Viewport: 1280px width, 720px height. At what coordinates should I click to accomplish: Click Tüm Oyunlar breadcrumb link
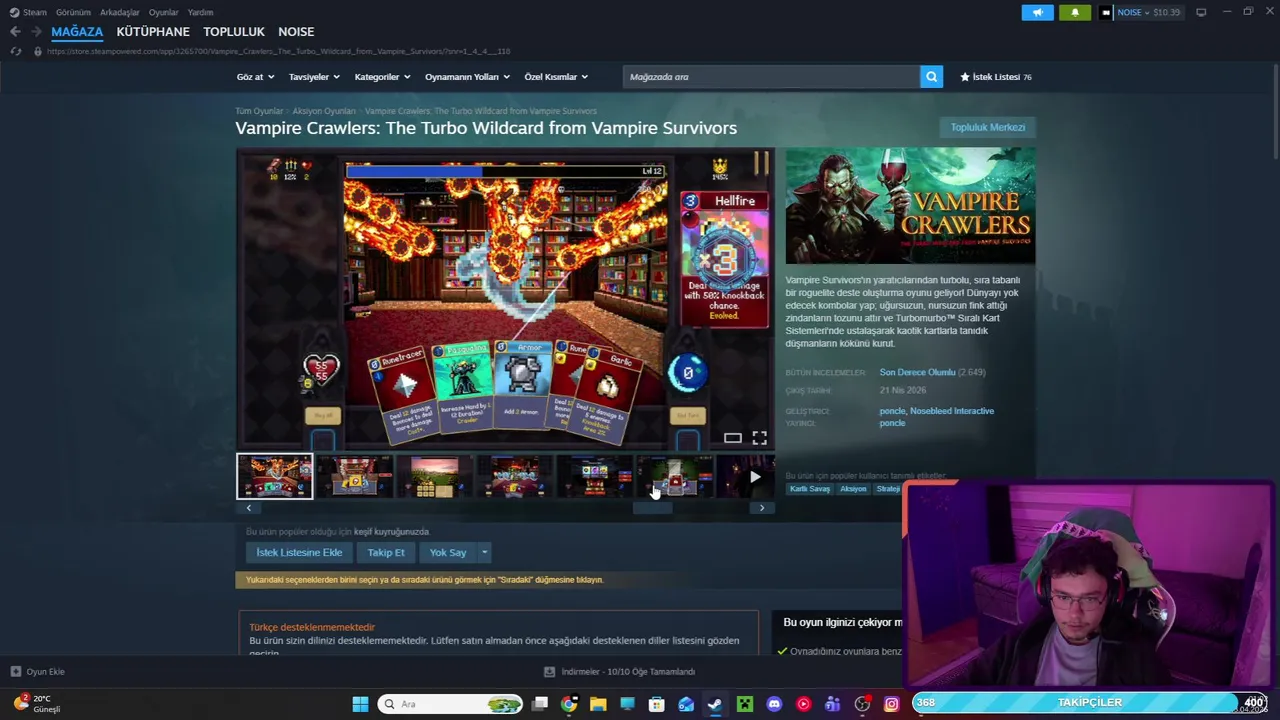point(259,111)
